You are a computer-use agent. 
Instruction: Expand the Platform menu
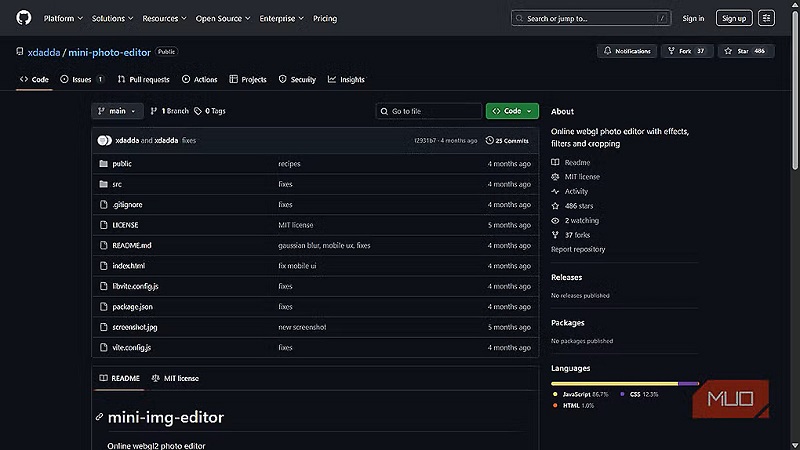[62, 18]
